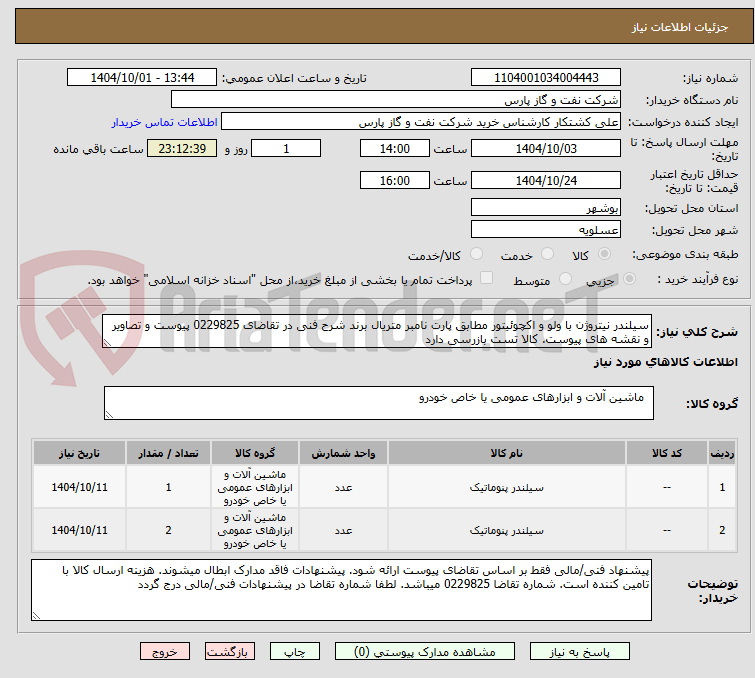Click the quantity 2 cell in row 2
This screenshot has width=755, height=678.
168,530
